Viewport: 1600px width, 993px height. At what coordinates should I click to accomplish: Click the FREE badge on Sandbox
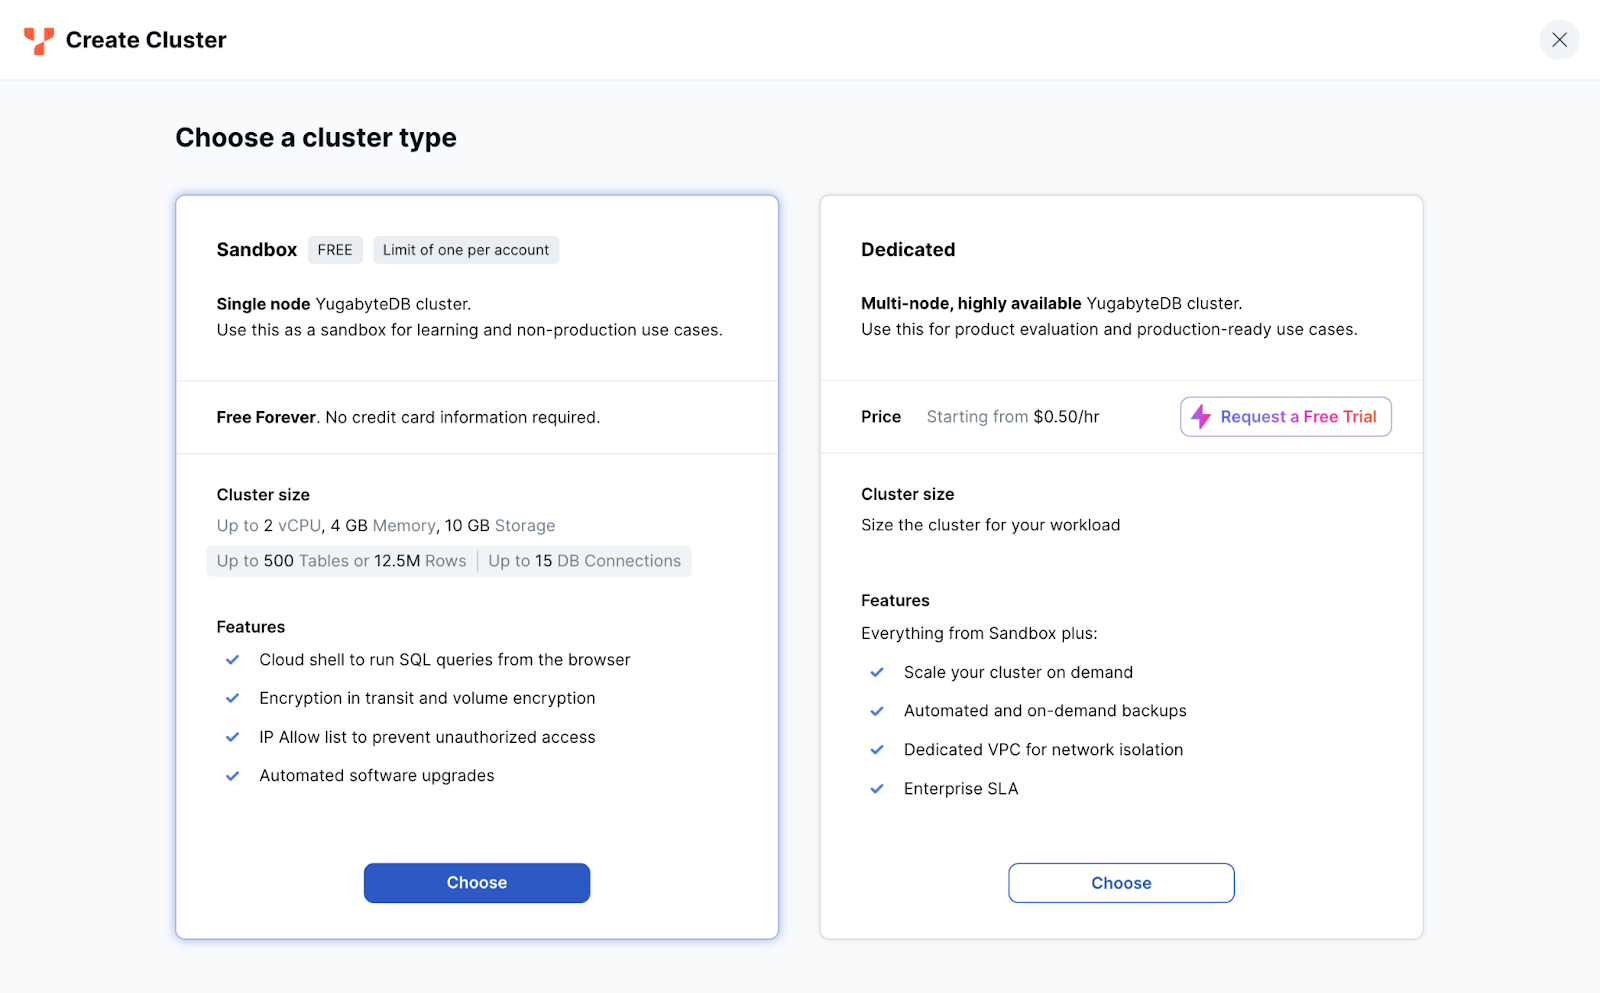pos(335,250)
